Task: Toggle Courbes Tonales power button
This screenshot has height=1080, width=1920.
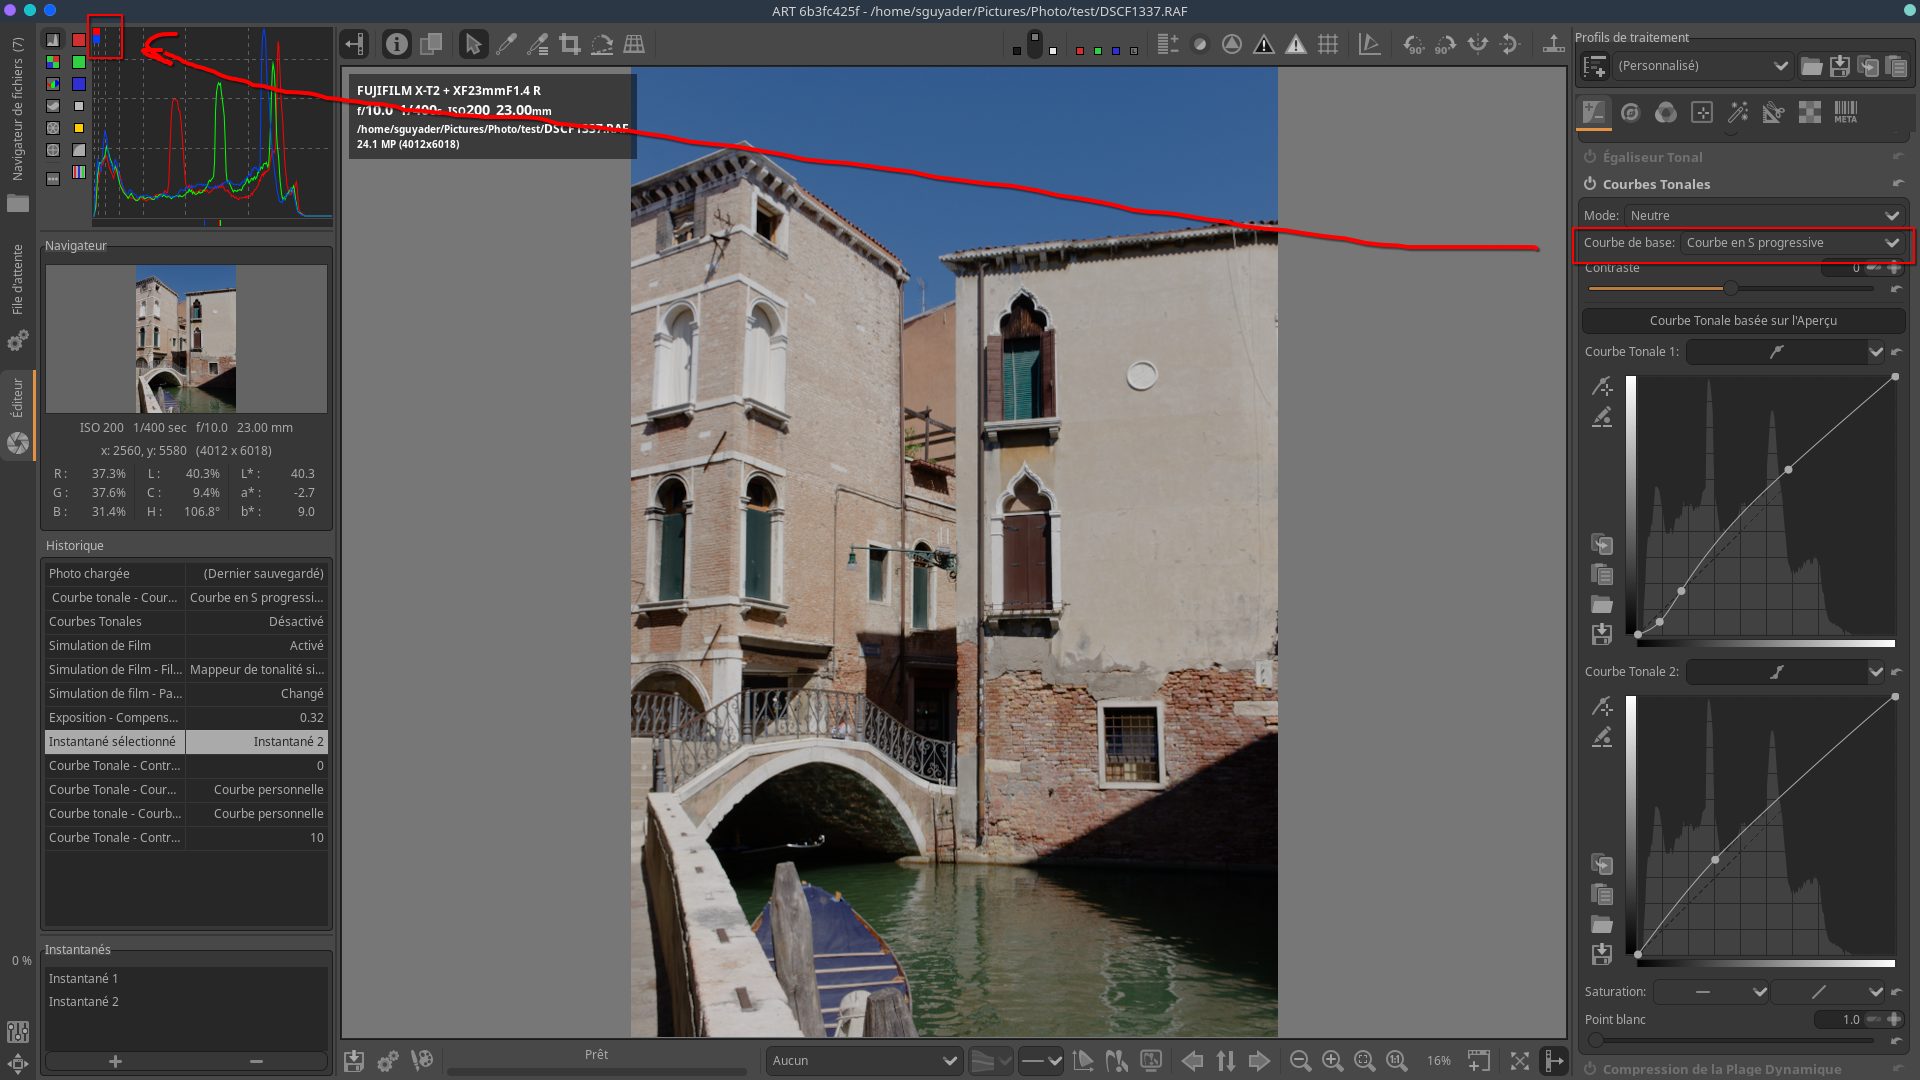Action: (x=1590, y=184)
